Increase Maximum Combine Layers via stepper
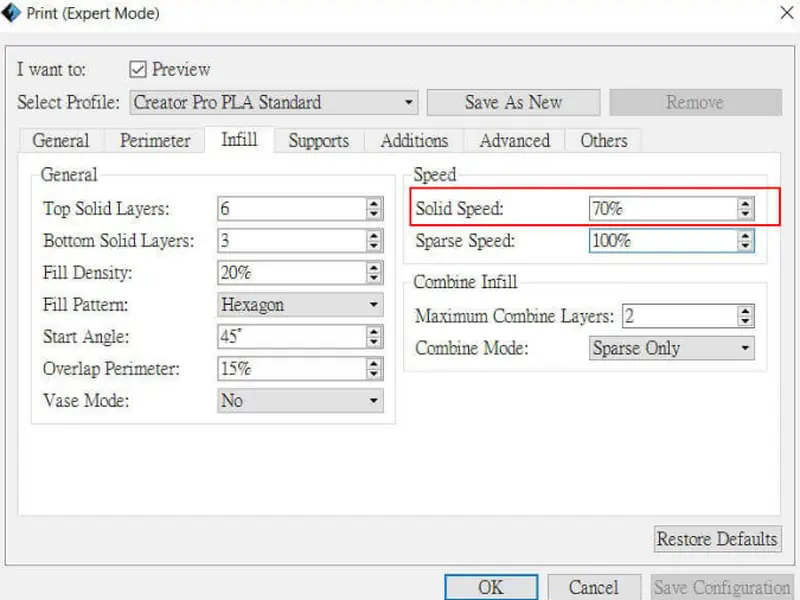This screenshot has width=800, height=600. tap(744, 311)
